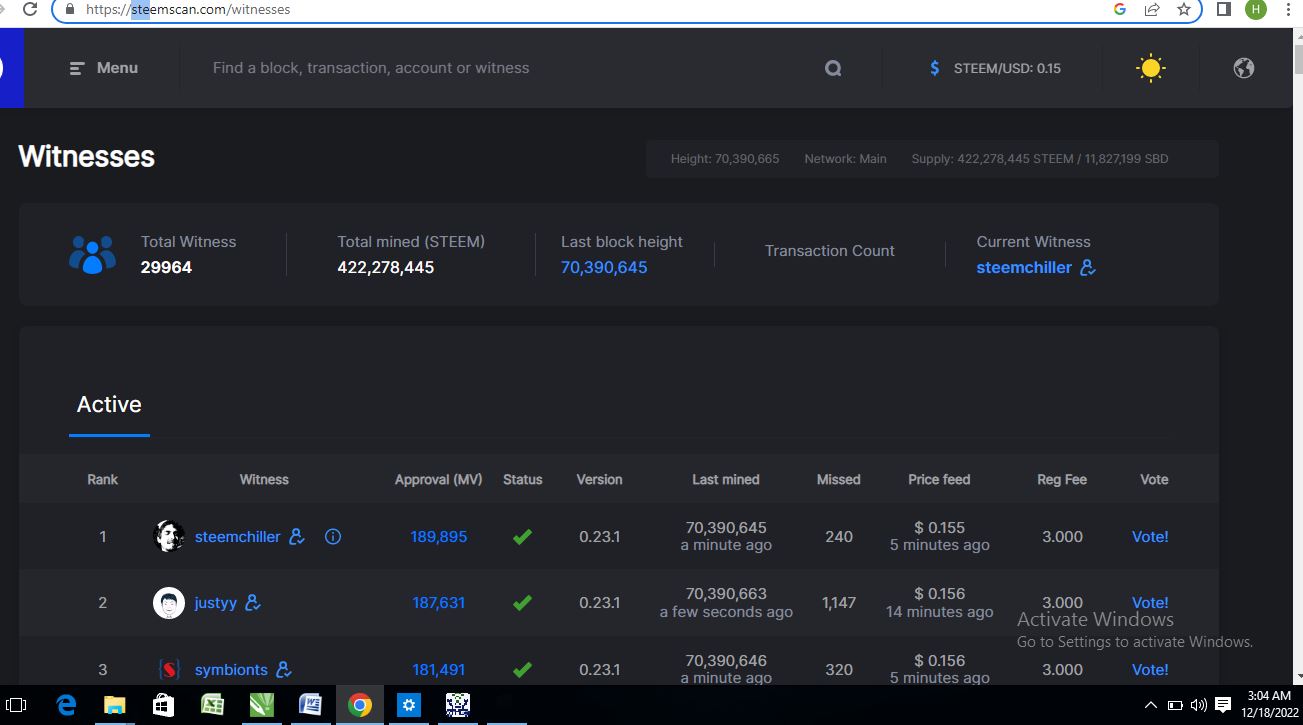Open symbionts witness link
Image resolution: width=1303 pixels, height=725 pixels.
(232, 670)
